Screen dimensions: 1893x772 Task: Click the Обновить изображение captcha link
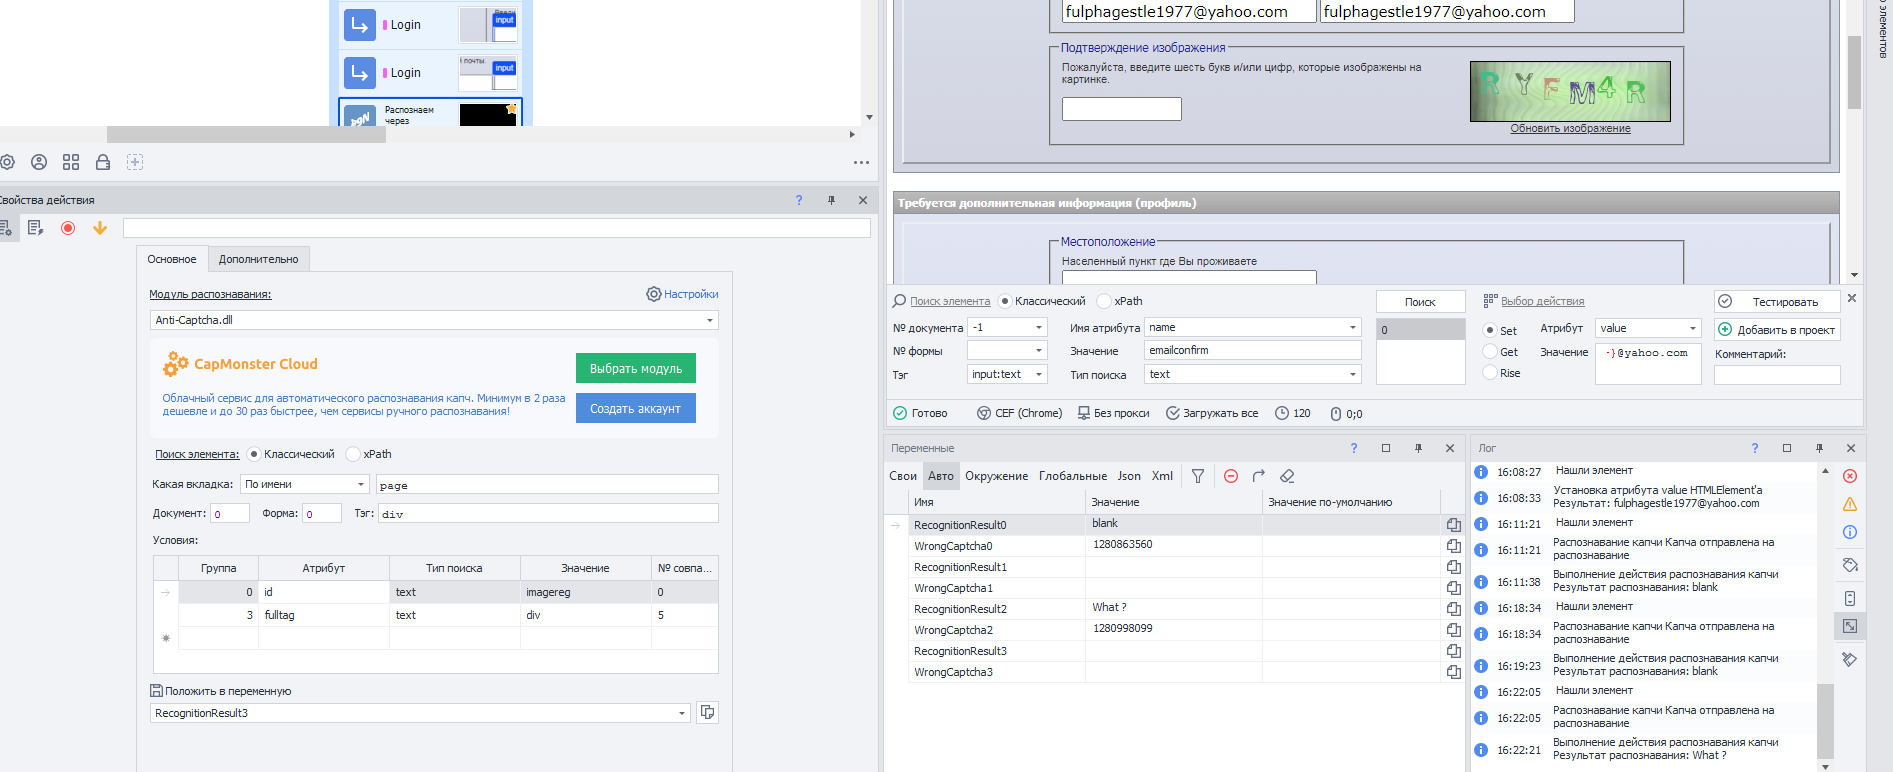[1570, 129]
